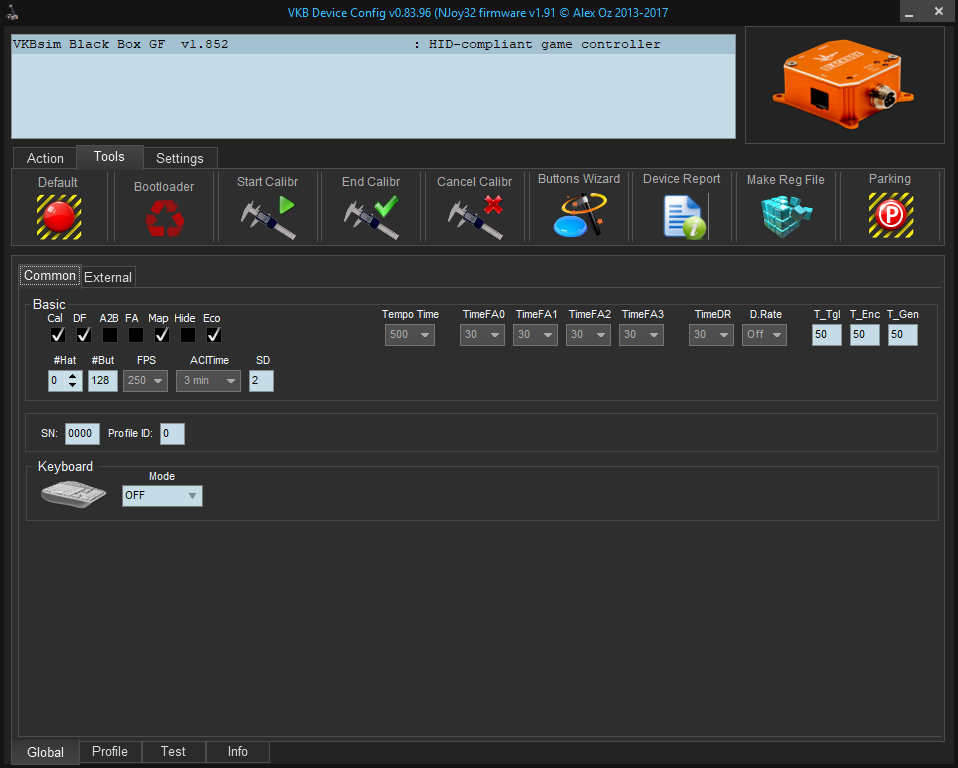
Task: Start calibration with the Start Calibr icon
Action: tap(268, 217)
